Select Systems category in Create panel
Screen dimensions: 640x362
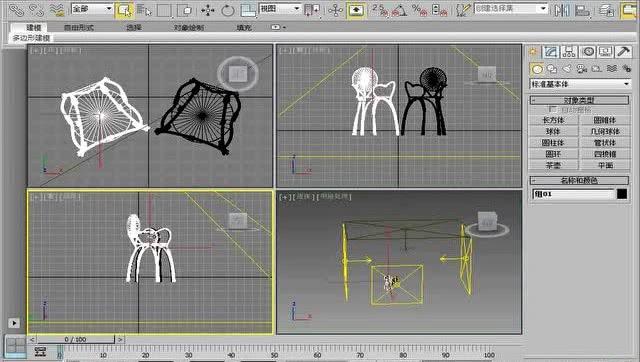tap(626, 69)
